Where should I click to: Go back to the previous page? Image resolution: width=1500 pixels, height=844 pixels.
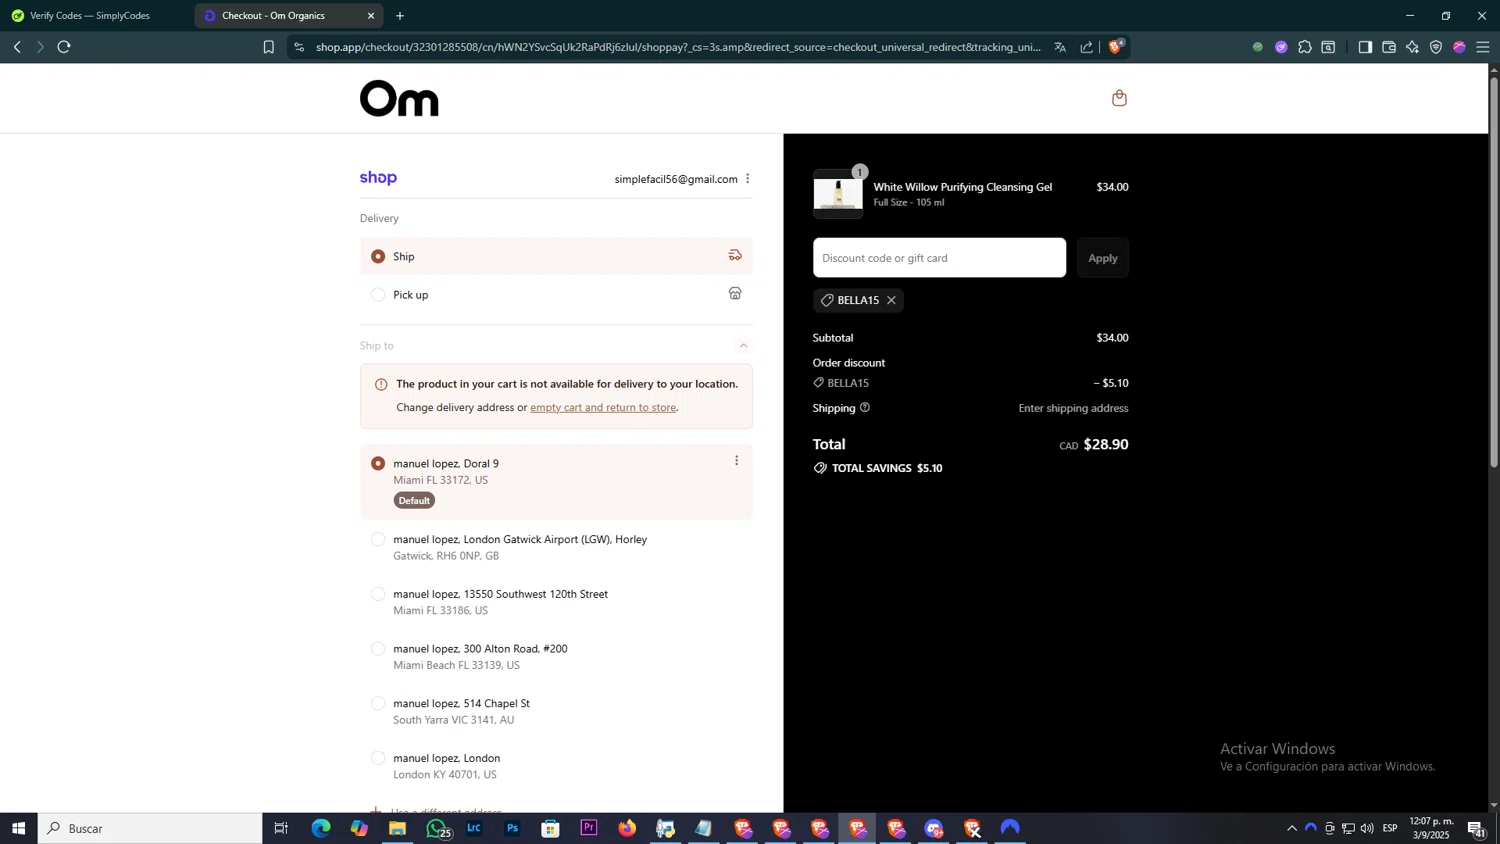17,47
